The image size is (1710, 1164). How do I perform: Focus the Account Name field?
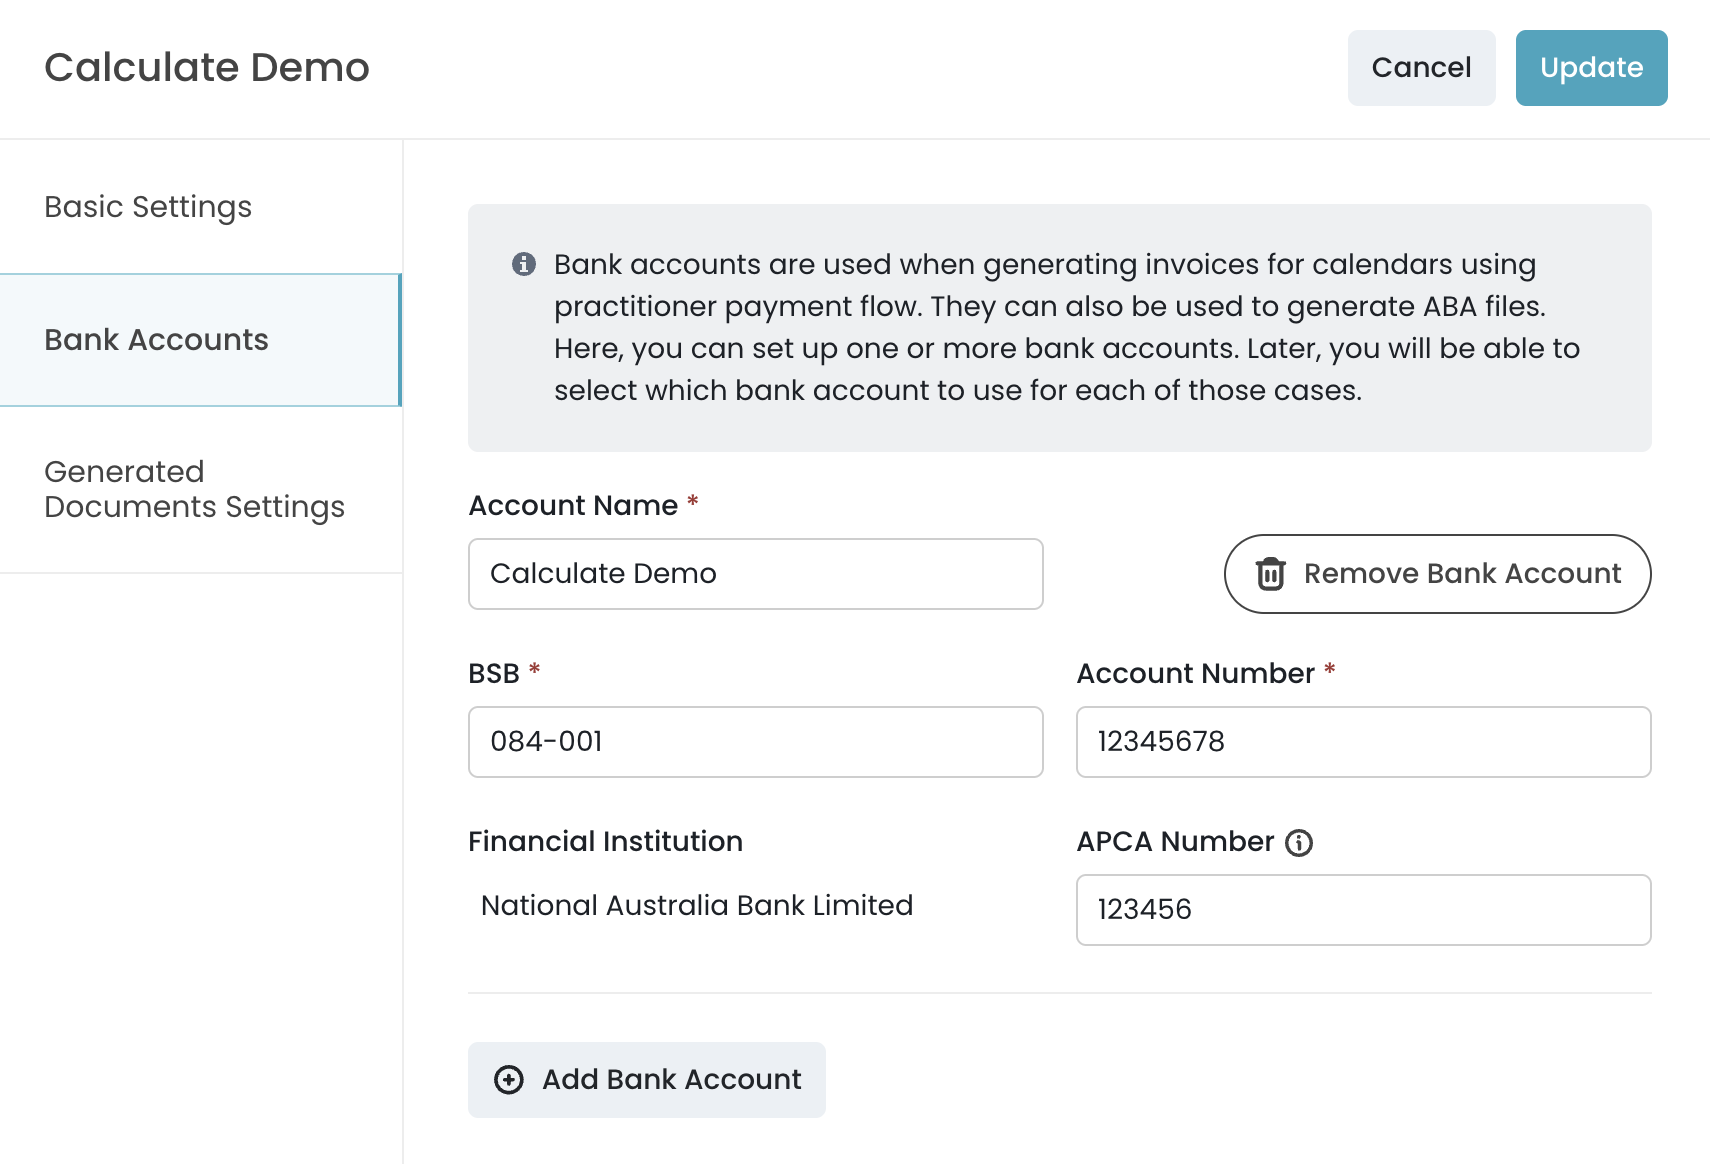[756, 574]
